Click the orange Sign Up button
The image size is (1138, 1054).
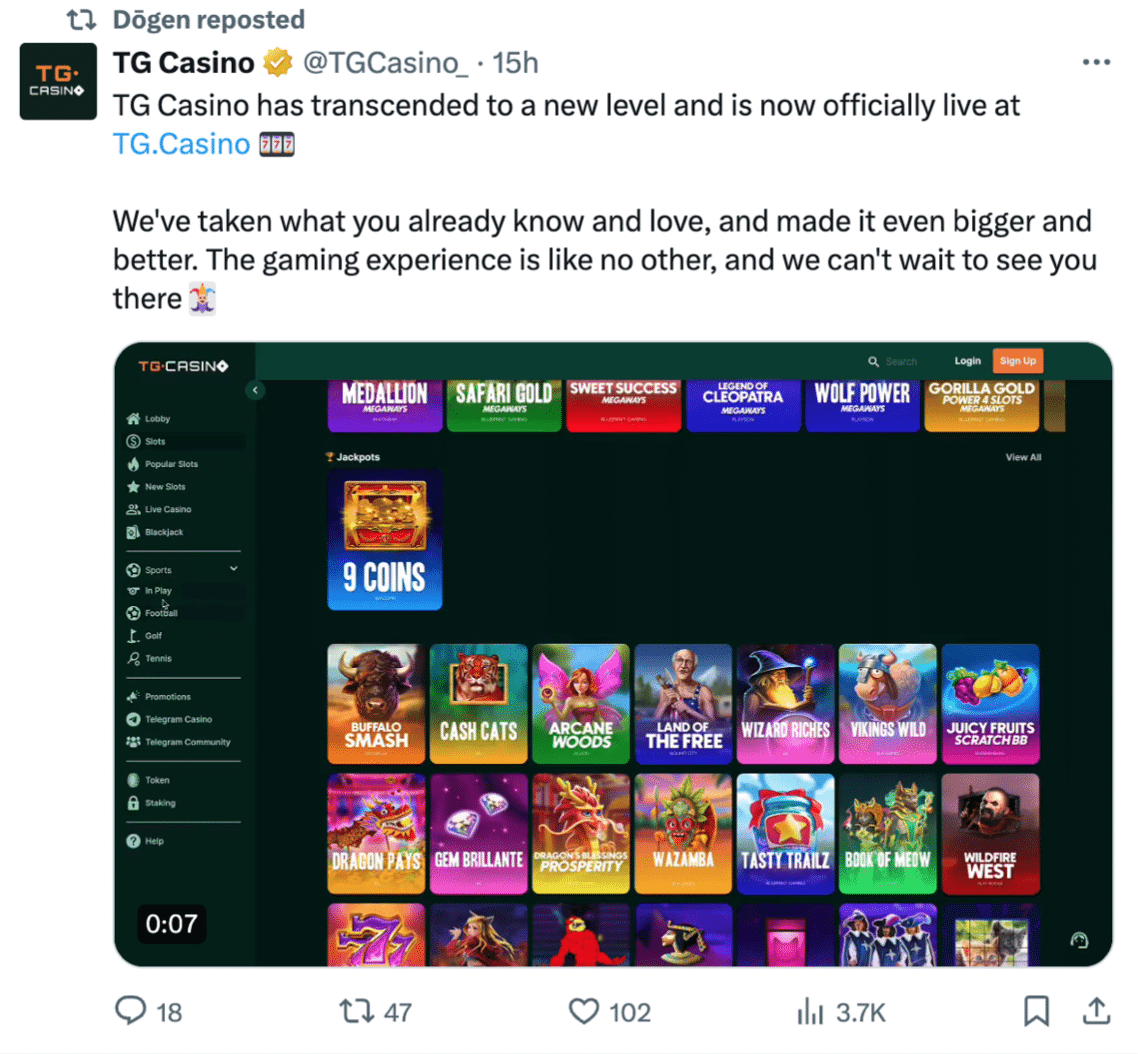[x=1018, y=361]
